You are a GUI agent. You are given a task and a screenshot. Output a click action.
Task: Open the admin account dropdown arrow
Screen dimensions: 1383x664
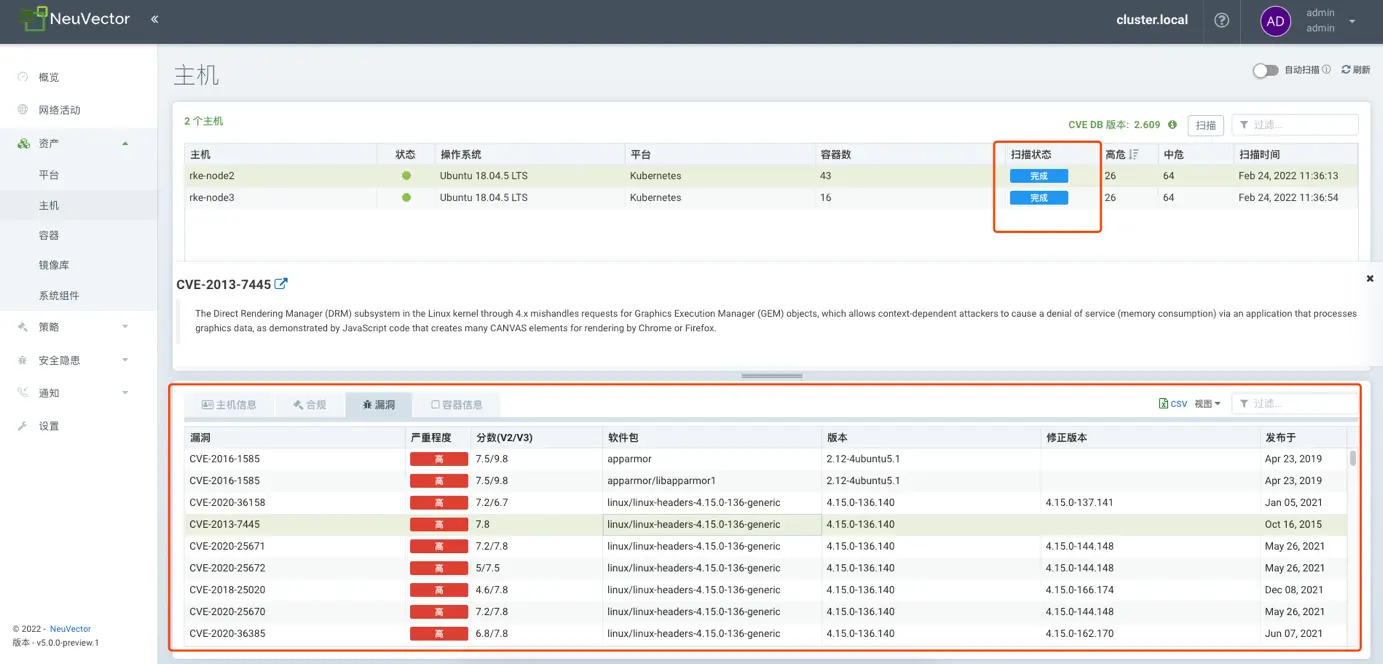[1352, 20]
